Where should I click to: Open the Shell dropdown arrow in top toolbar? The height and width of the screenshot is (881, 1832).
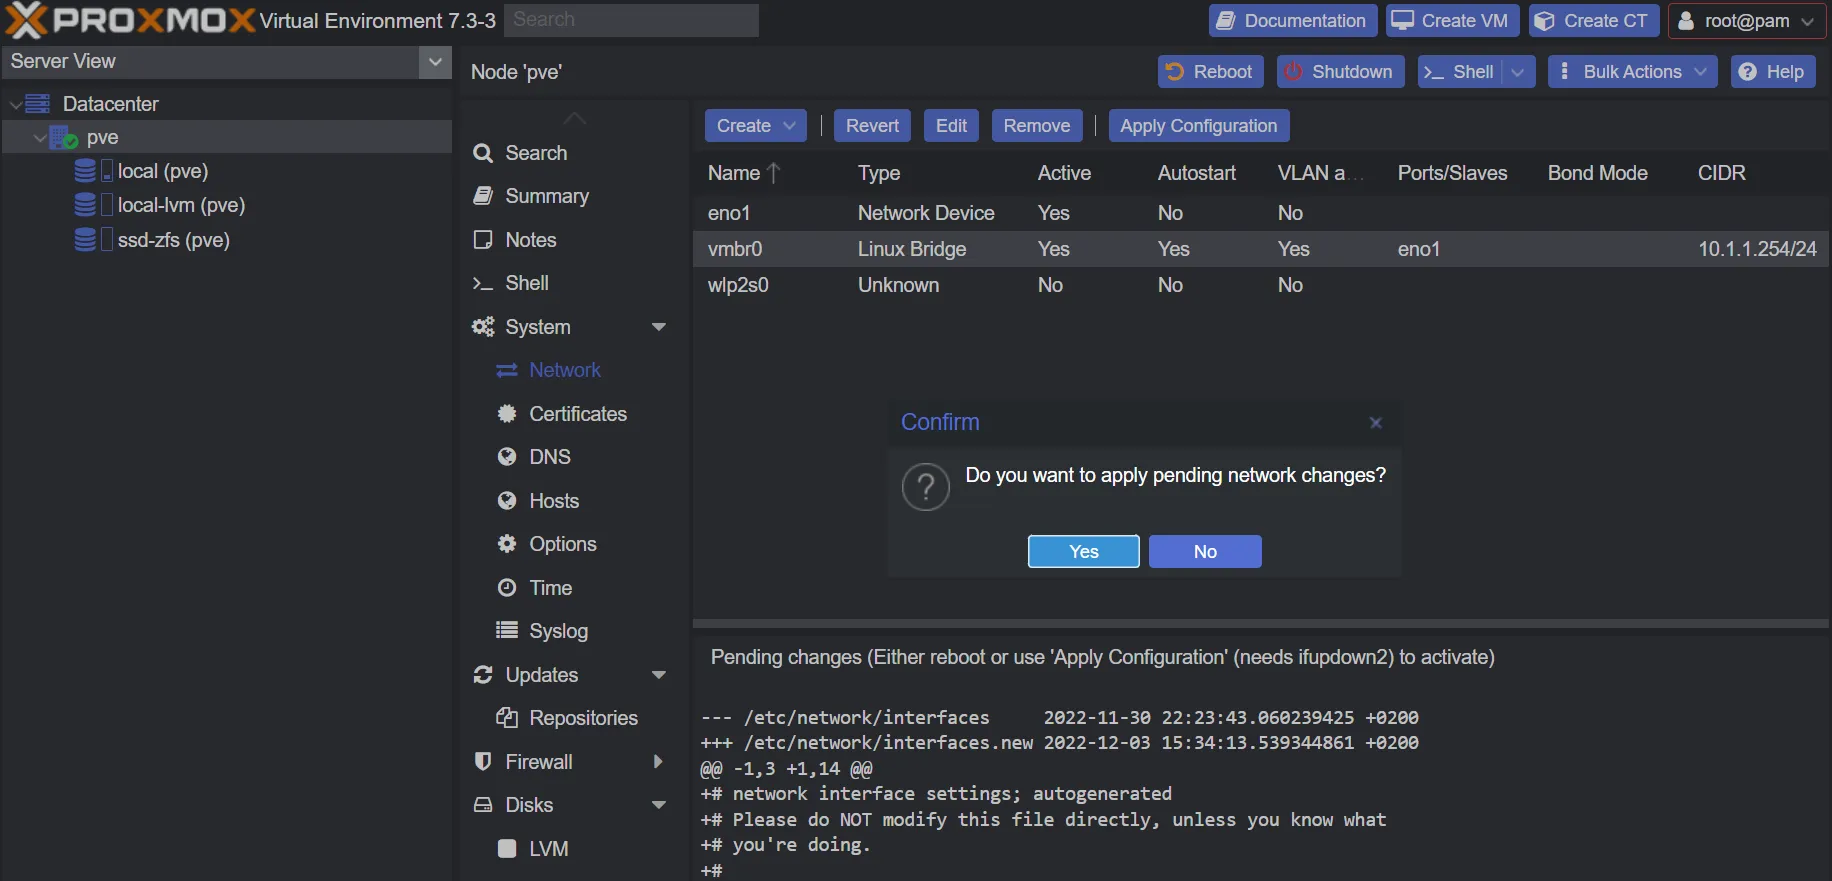pos(1518,72)
